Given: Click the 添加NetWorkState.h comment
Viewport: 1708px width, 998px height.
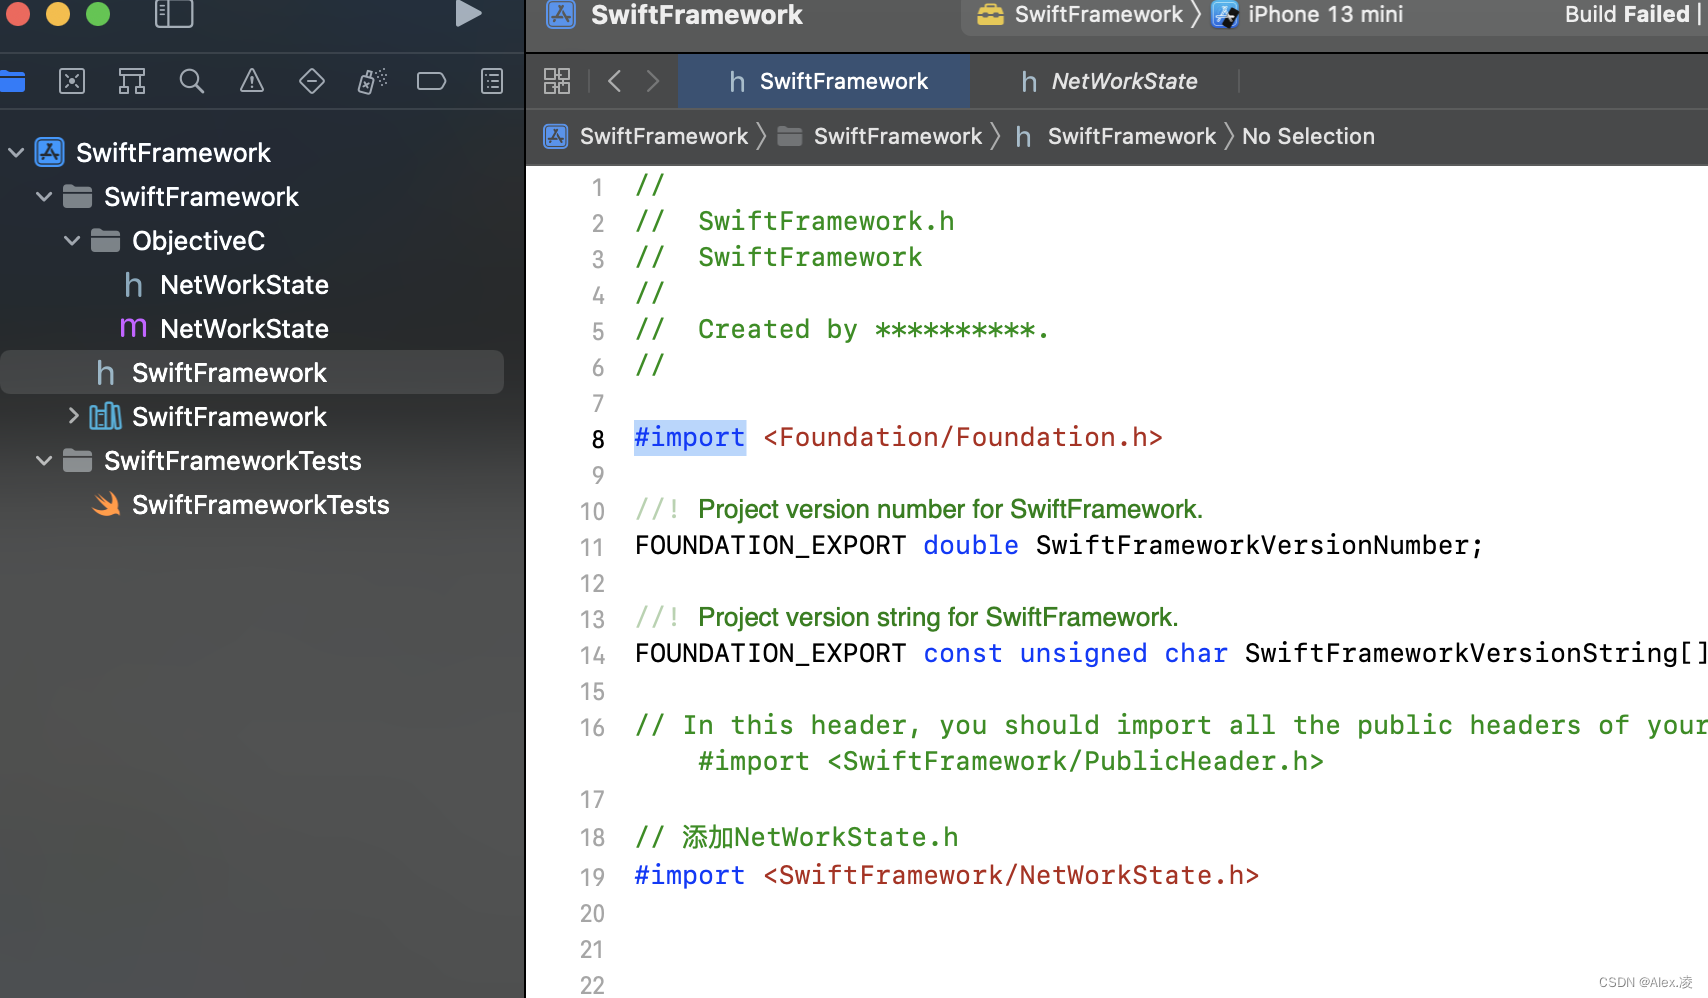Looking at the screenshot, I should (797, 838).
